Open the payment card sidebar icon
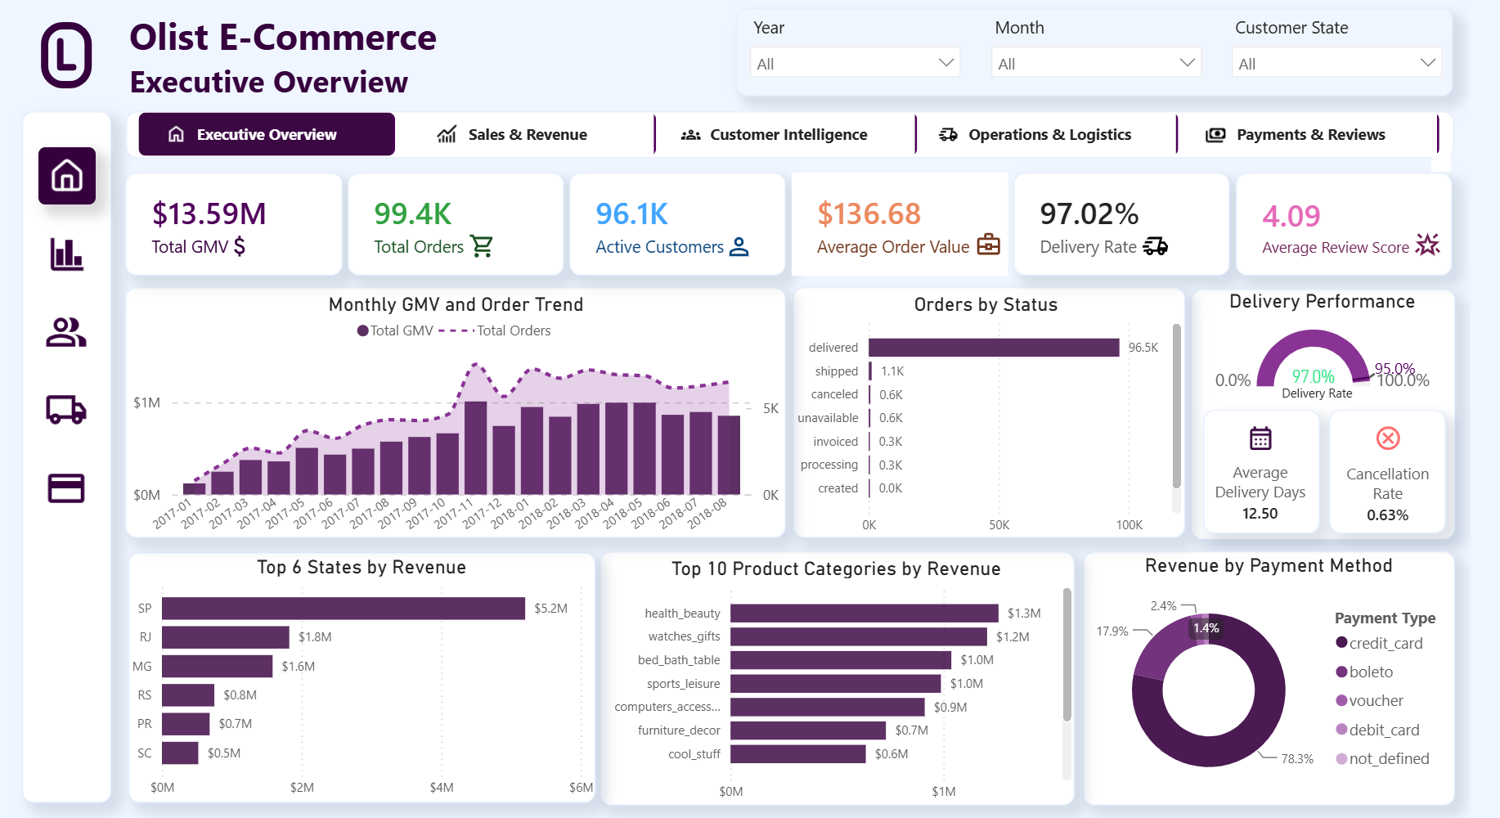Viewport: 1500px width, 818px height. coord(66,488)
